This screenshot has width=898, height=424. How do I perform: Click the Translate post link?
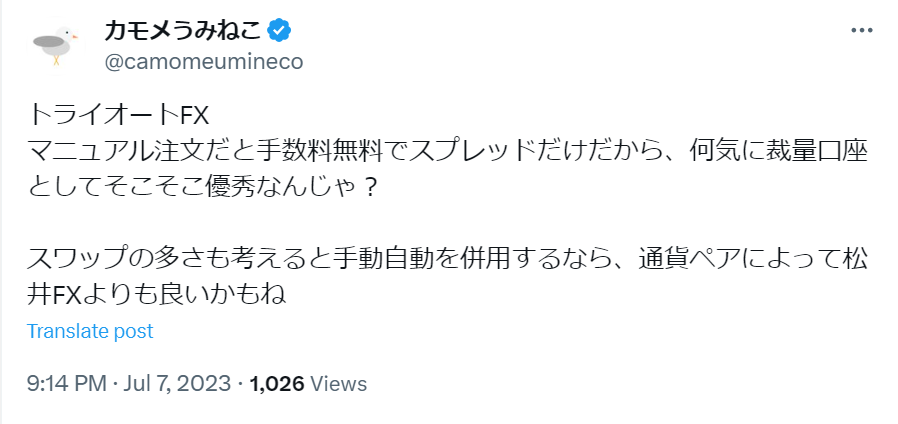click(x=90, y=331)
